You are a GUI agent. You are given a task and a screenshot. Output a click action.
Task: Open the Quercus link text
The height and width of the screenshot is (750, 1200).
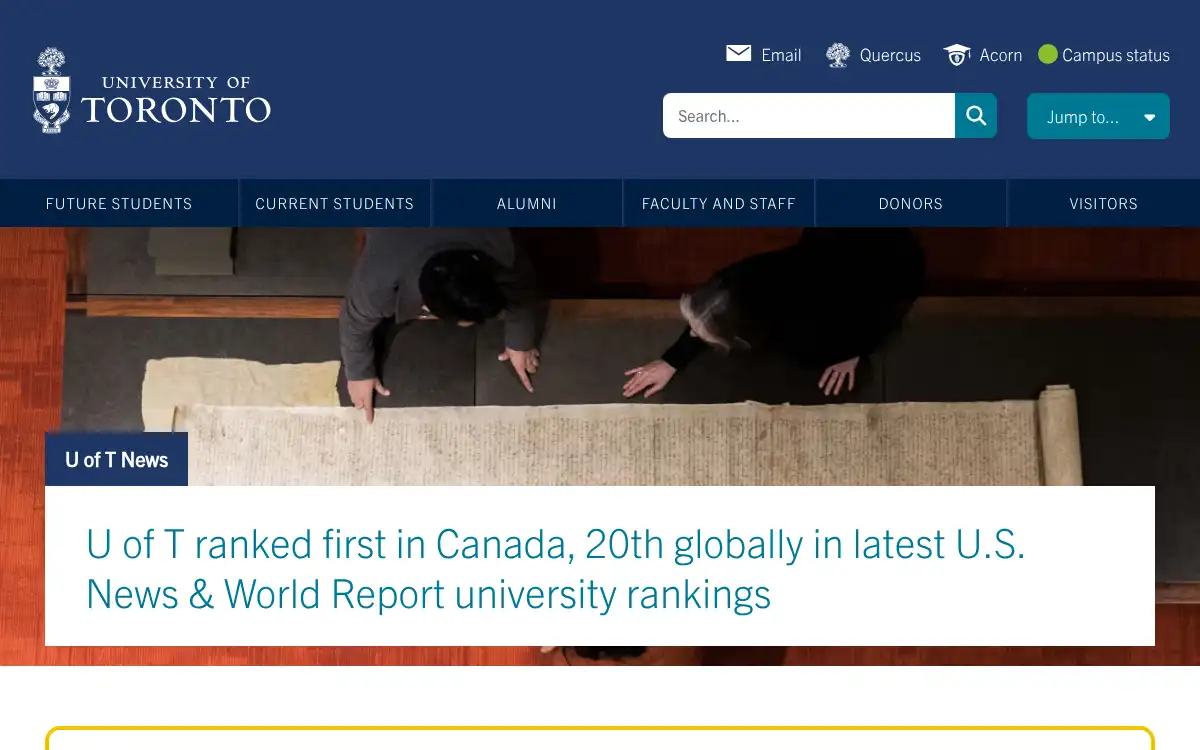point(890,55)
